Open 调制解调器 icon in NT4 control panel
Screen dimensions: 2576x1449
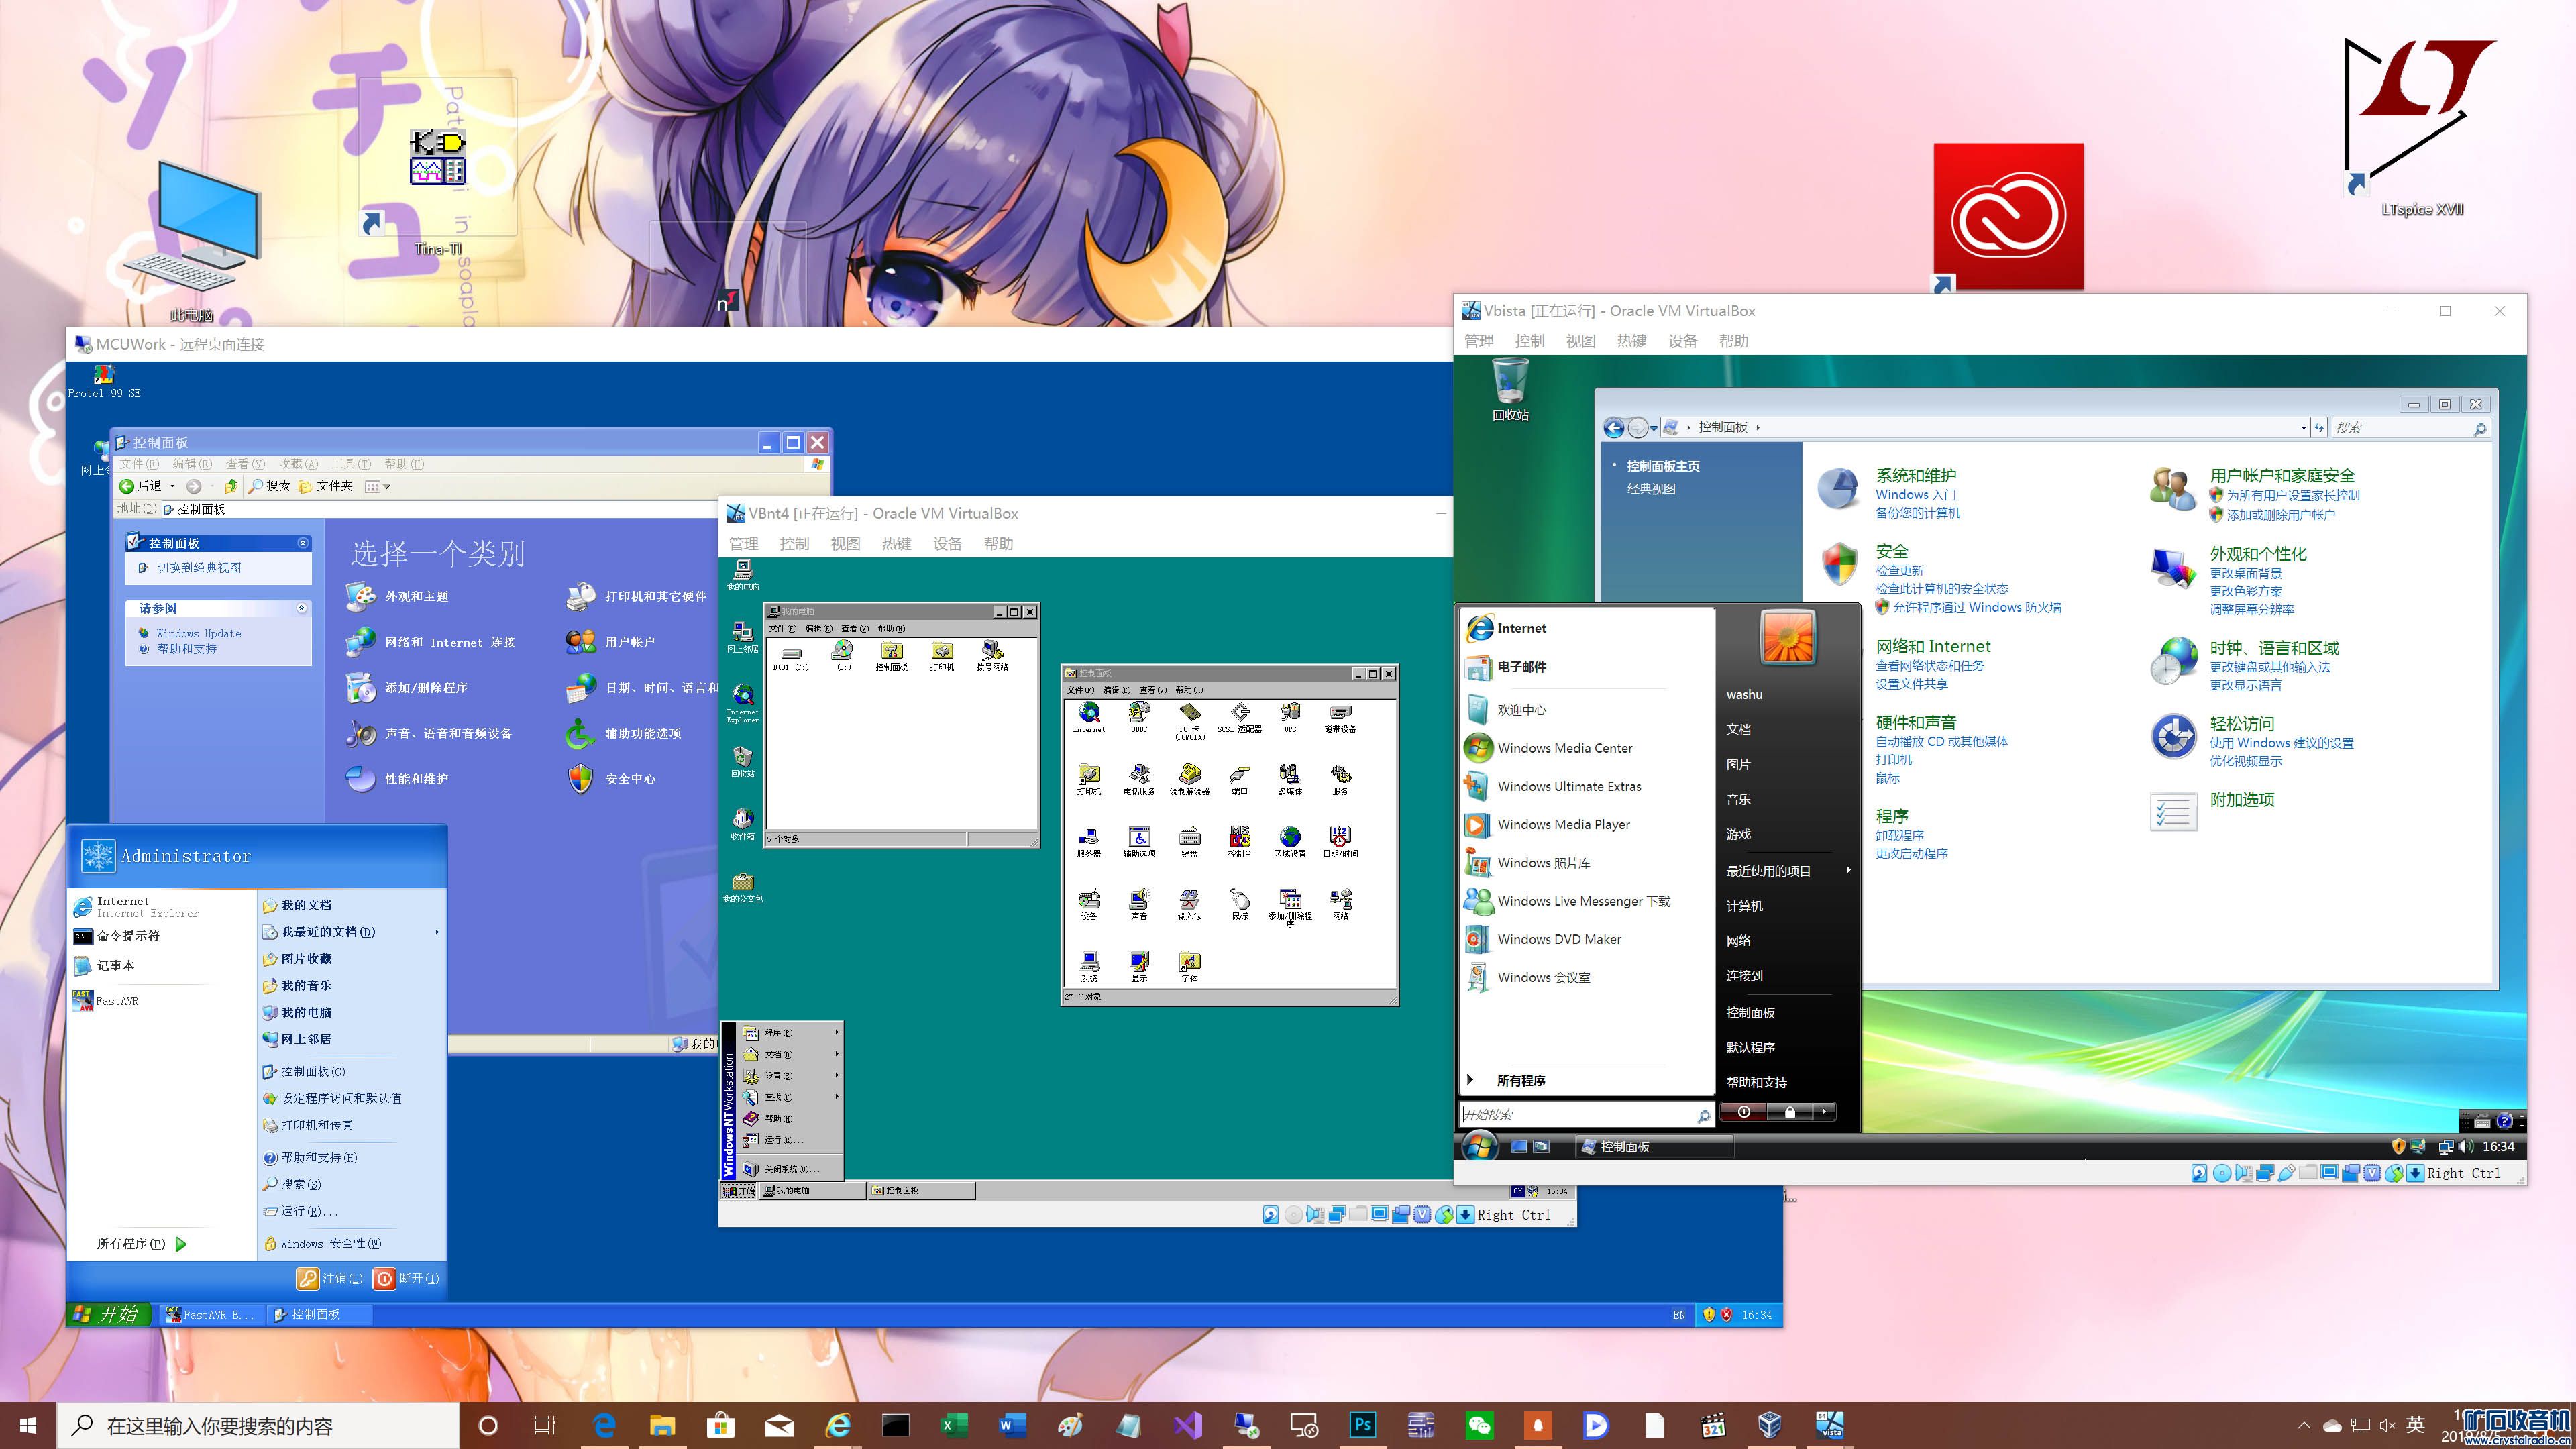pos(1189,779)
